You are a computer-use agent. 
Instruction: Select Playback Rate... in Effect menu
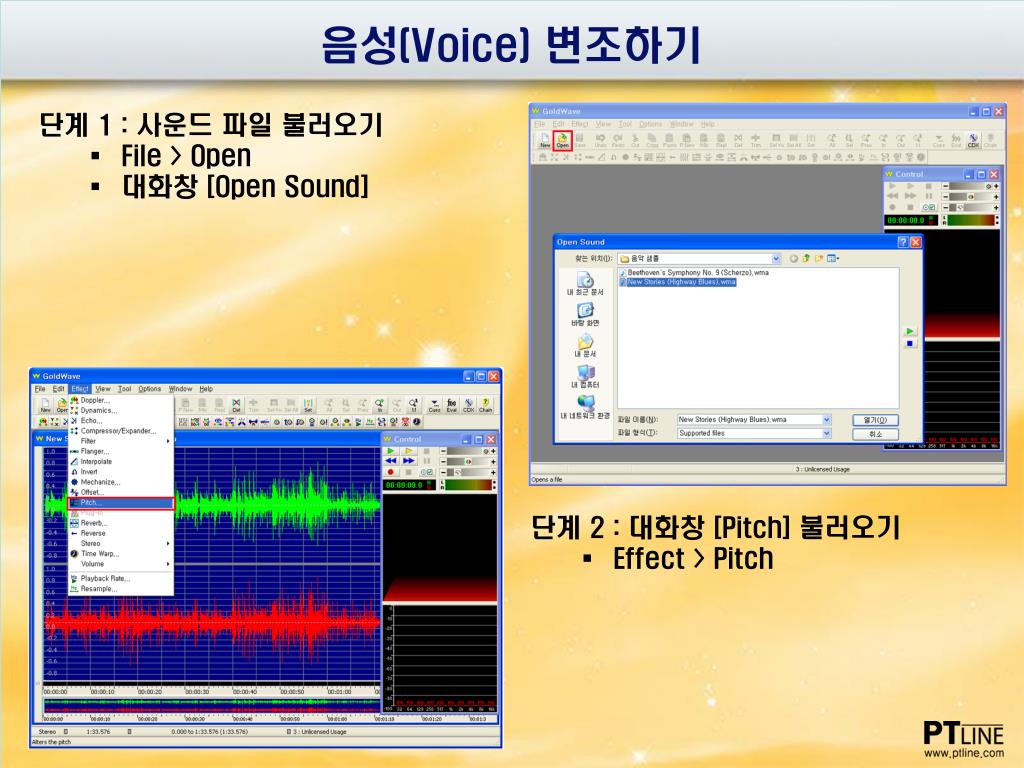tap(120, 578)
